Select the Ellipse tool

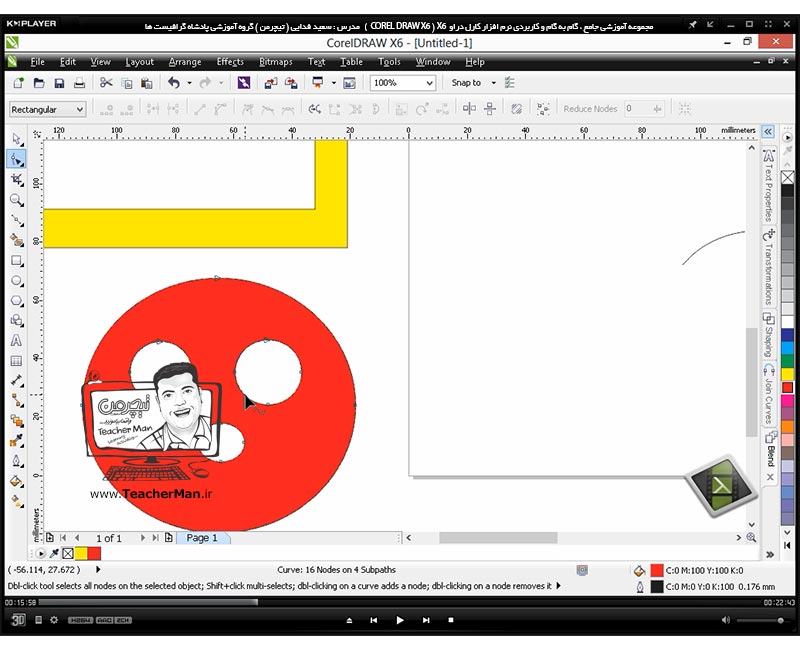16,281
